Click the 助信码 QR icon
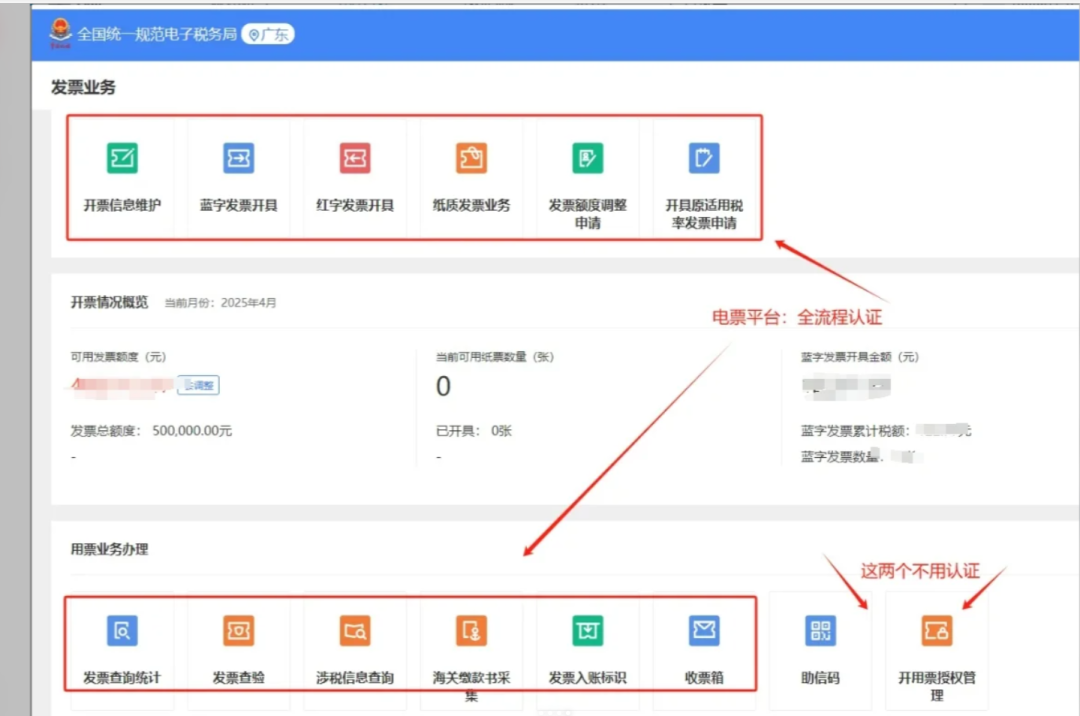1080x716 pixels. (820, 631)
